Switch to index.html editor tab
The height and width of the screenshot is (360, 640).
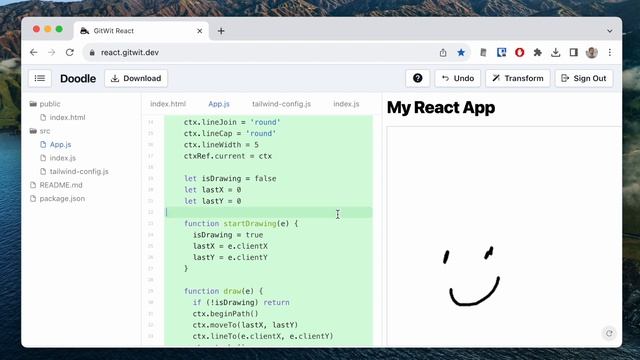click(x=168, y=104)
